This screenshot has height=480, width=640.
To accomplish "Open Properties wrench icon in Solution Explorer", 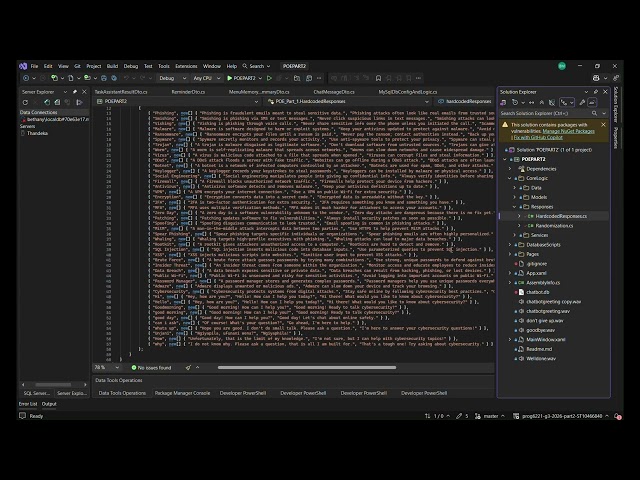I will tap(582, 102).
